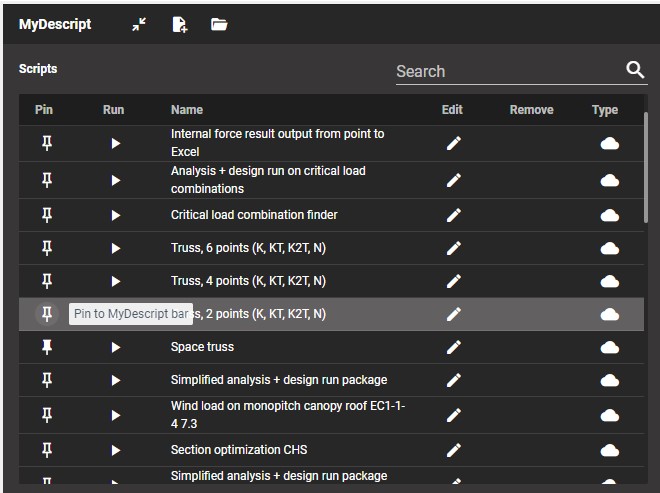660x493 pixels.
Task: Click the Edit column header
Action: (x=452, y=110)
